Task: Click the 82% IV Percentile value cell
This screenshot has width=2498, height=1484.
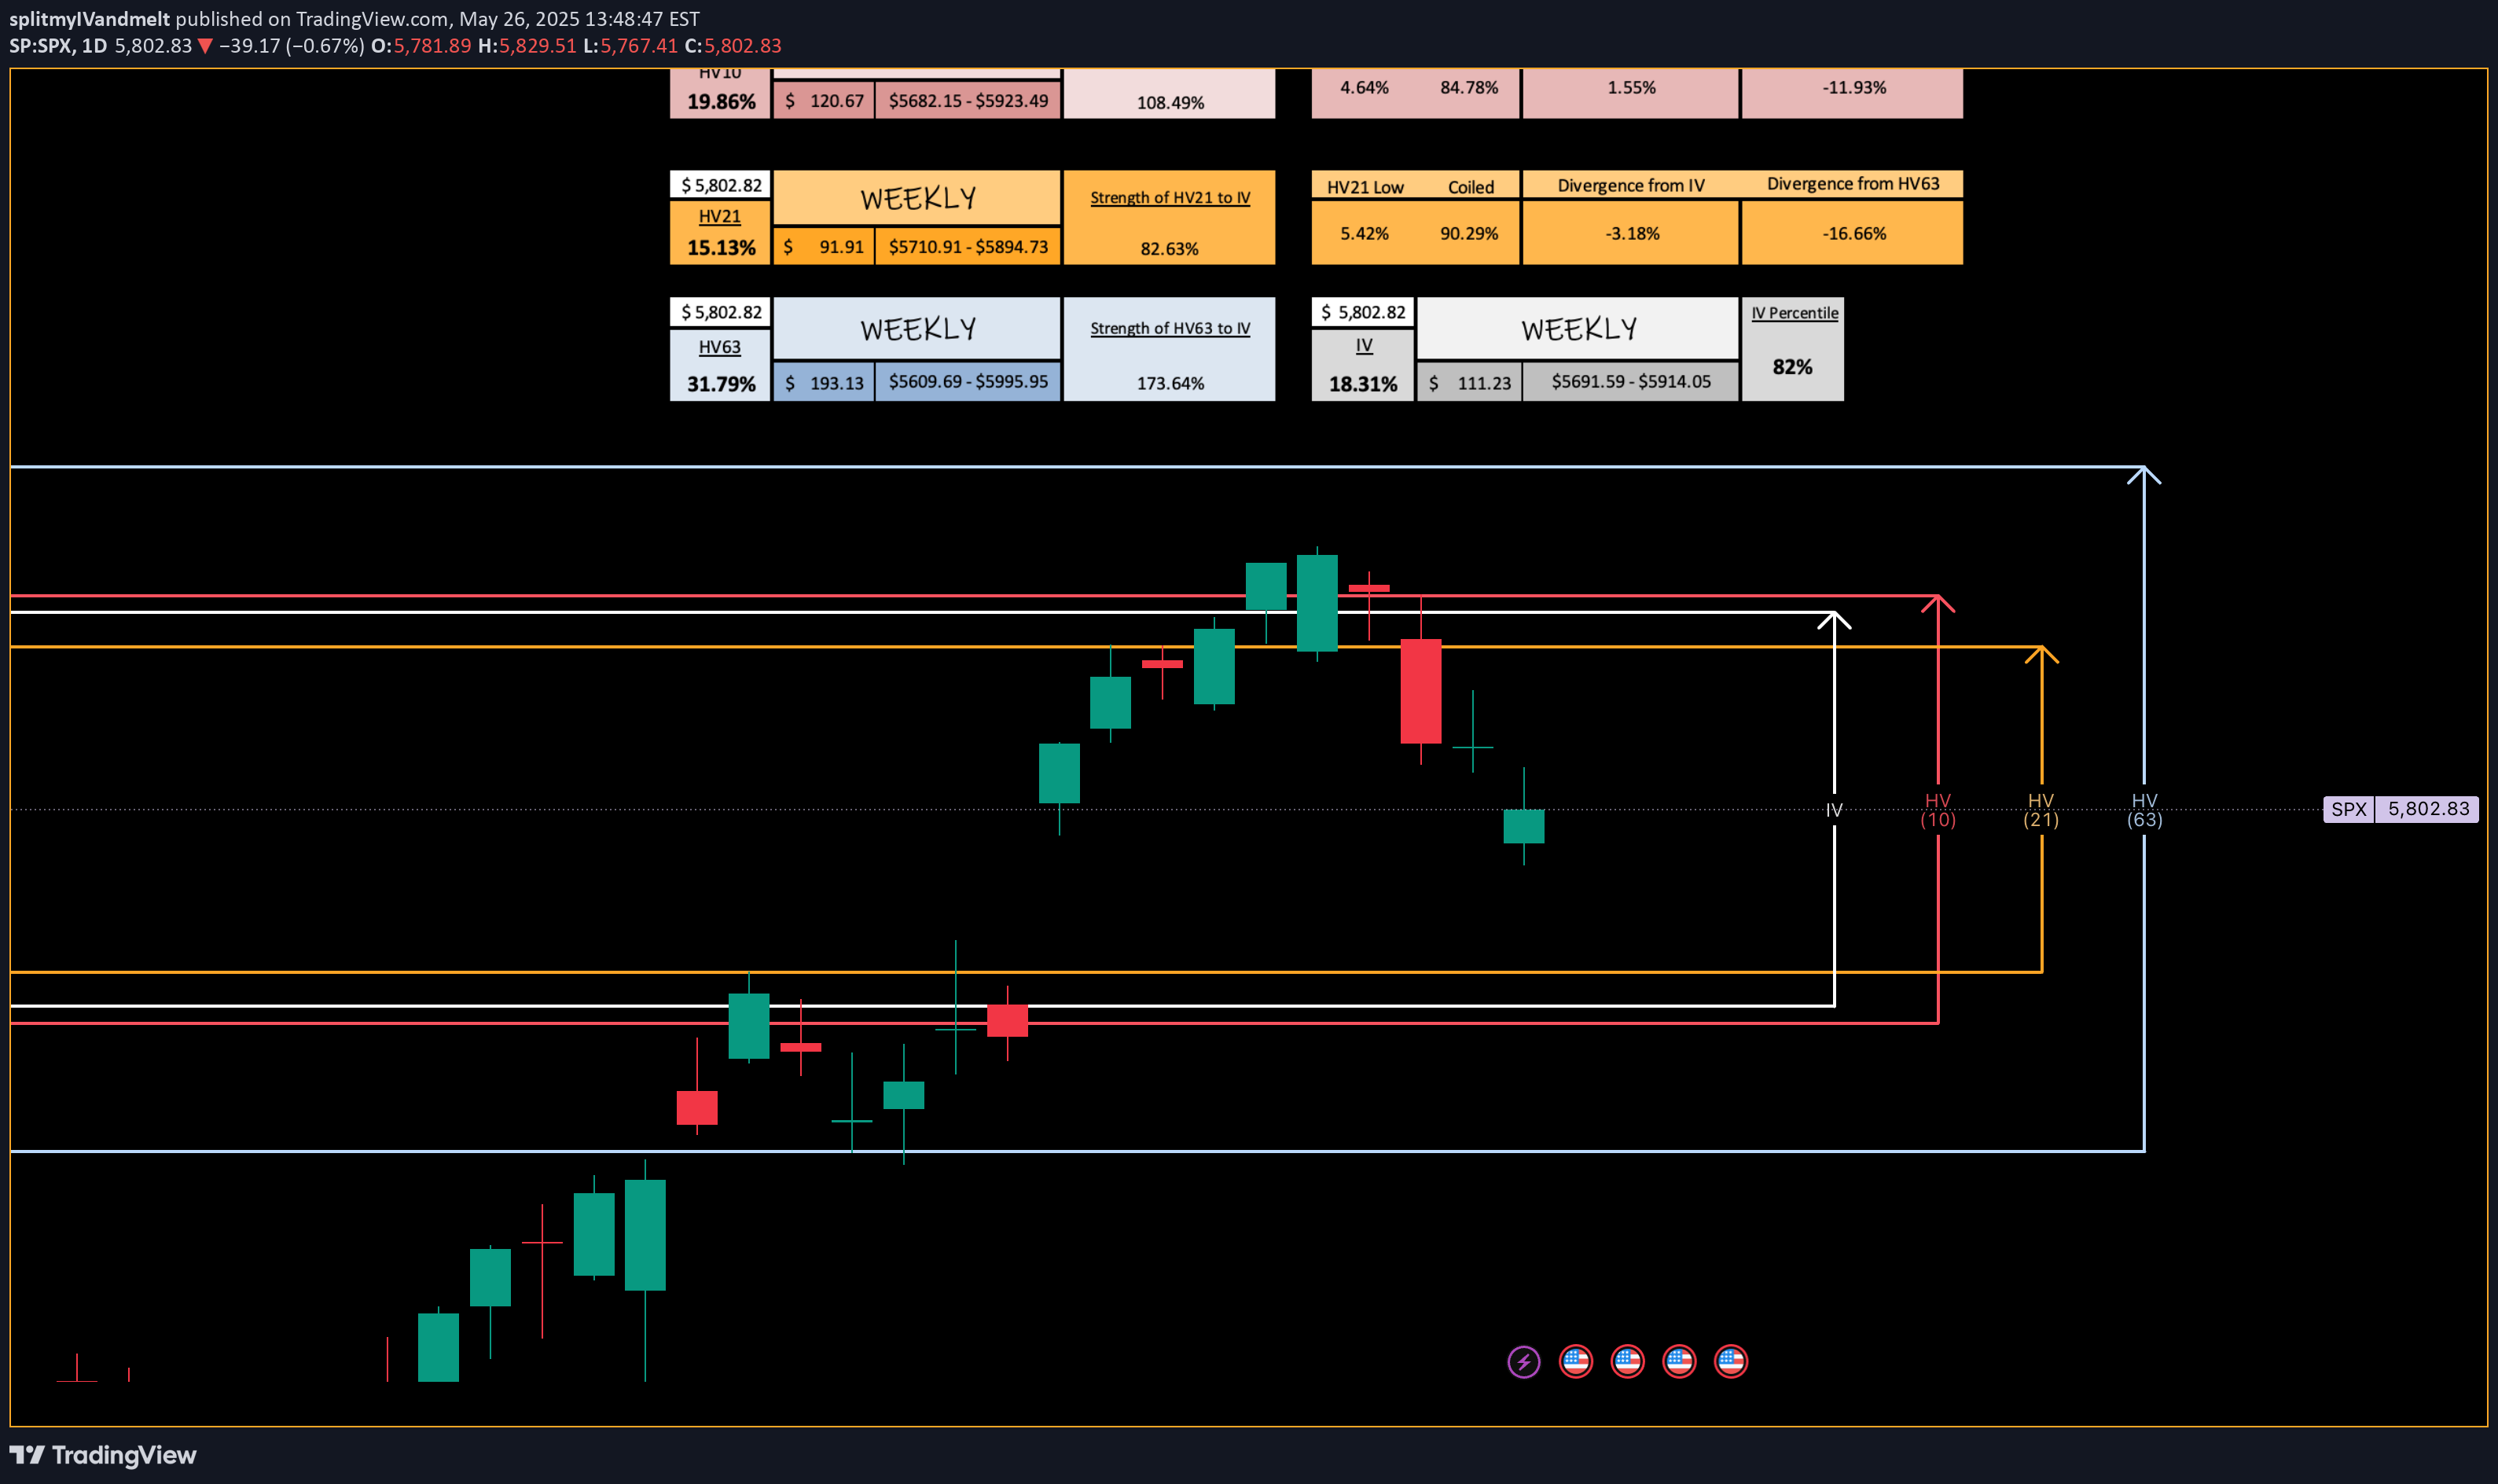Action: (x=1792, y=367)
